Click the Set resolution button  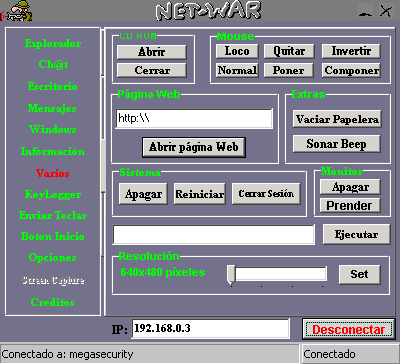(x=359, y=274)
